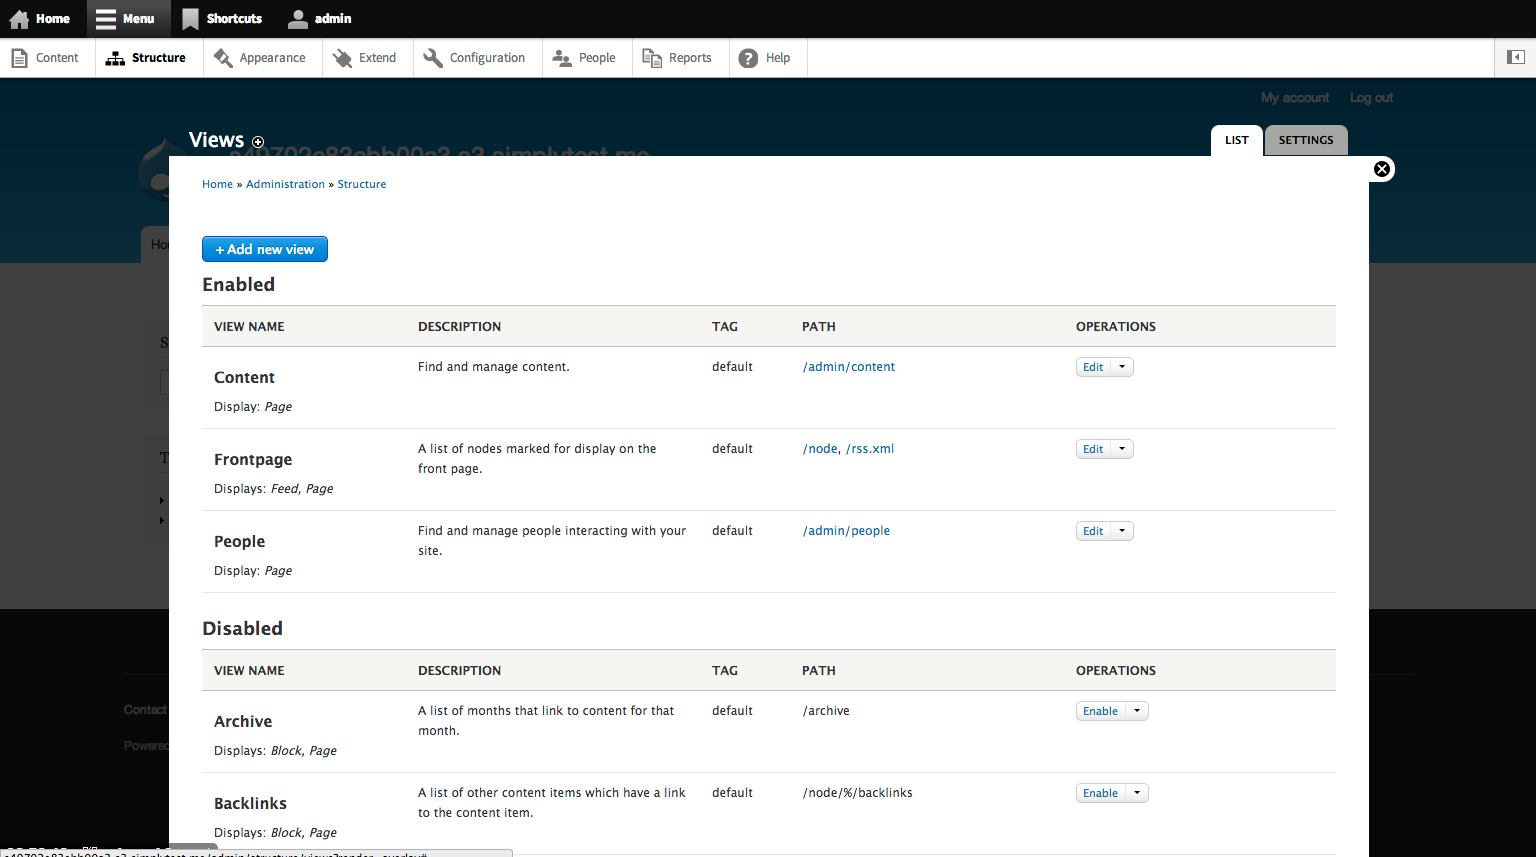Click the /archive path text
This screenshot has width=1536, height=857.
[826, 711]
